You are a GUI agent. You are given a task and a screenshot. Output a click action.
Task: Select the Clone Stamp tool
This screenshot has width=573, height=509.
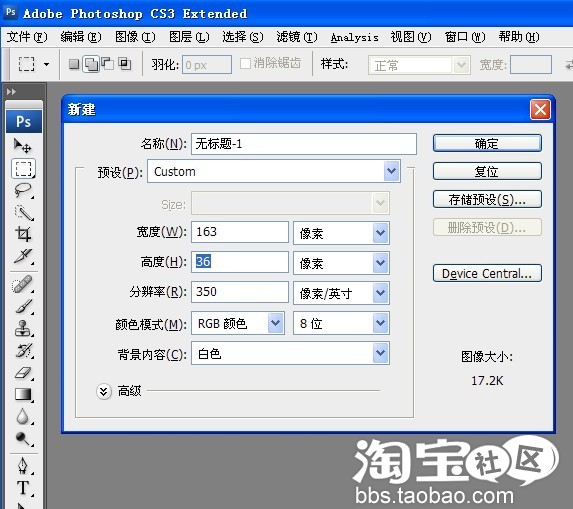[23, 328]
